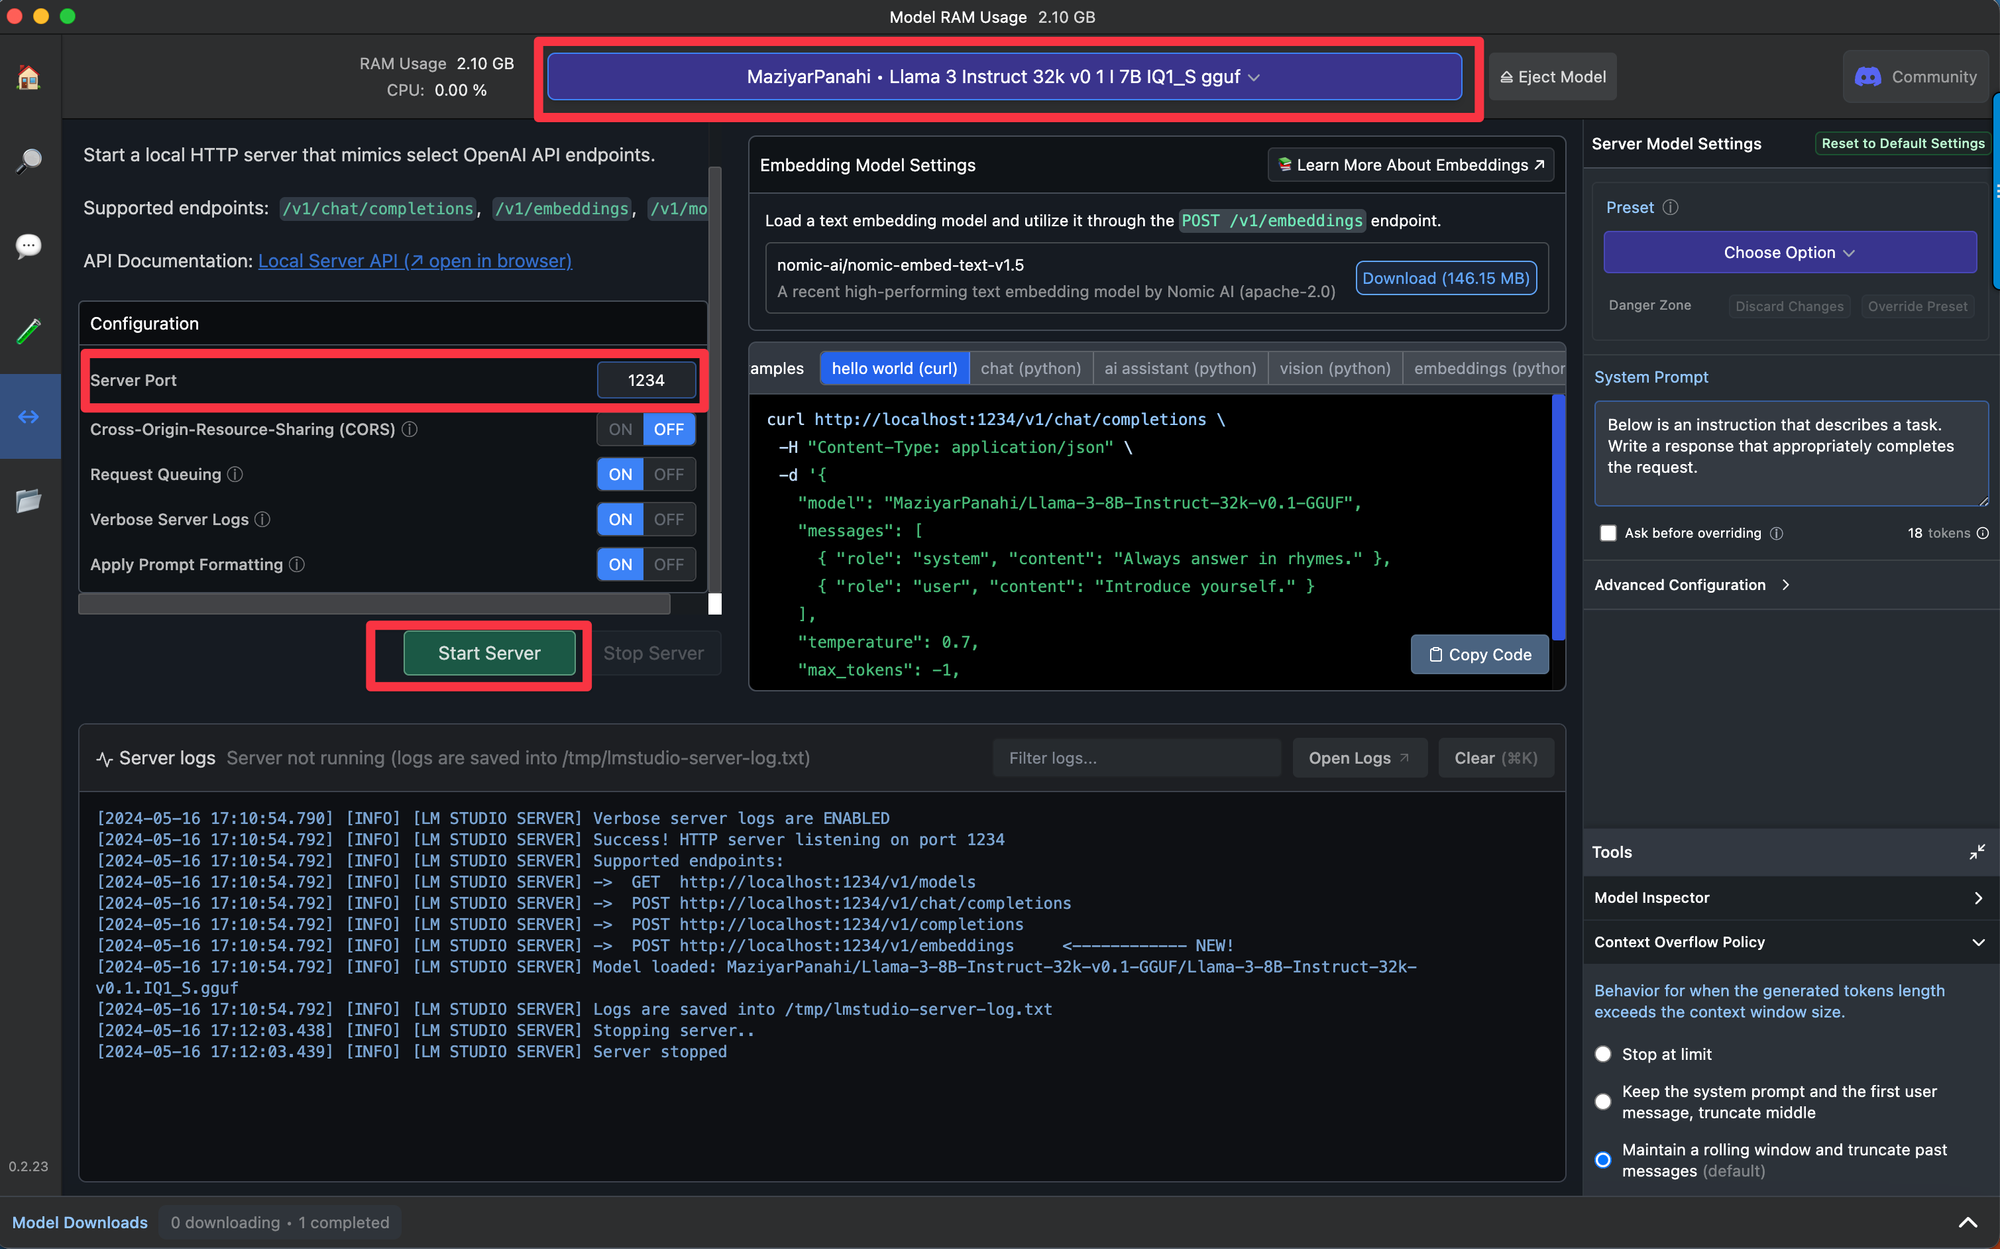Open the Local Server API documentation link
Viewport: 2000px width, 1249px height.
pyautogui.click(x=415, y=261)
